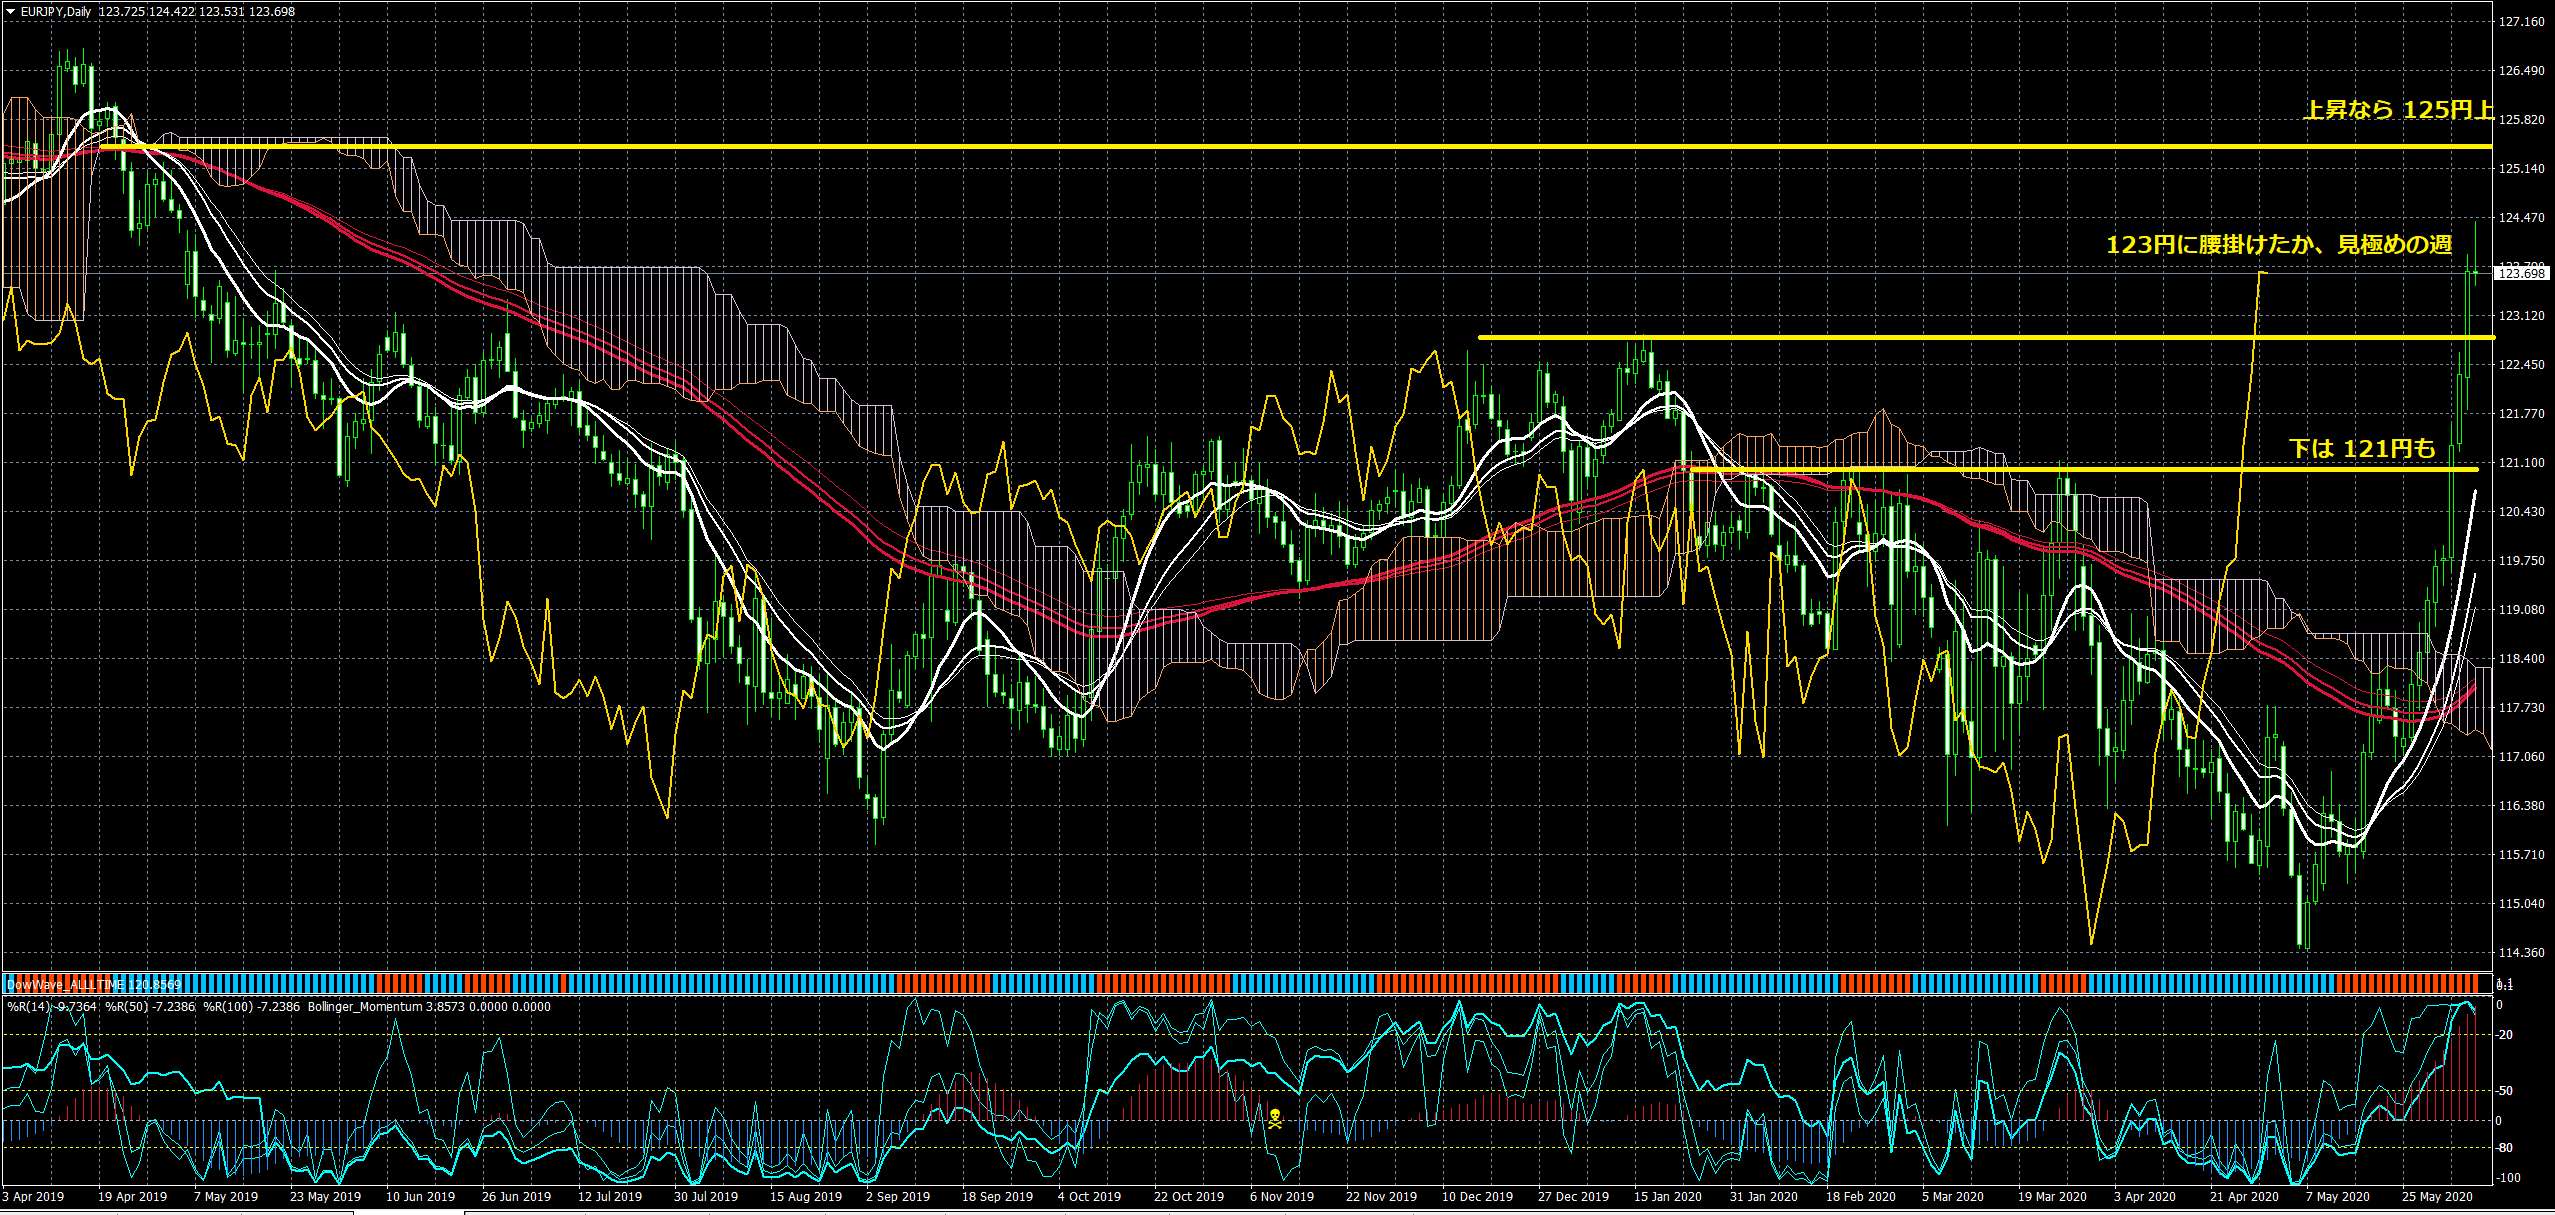Click the -100 level on oscillator scale
The height and width of the screenshot is (1215, 2555).
tap(2507, 1178)
